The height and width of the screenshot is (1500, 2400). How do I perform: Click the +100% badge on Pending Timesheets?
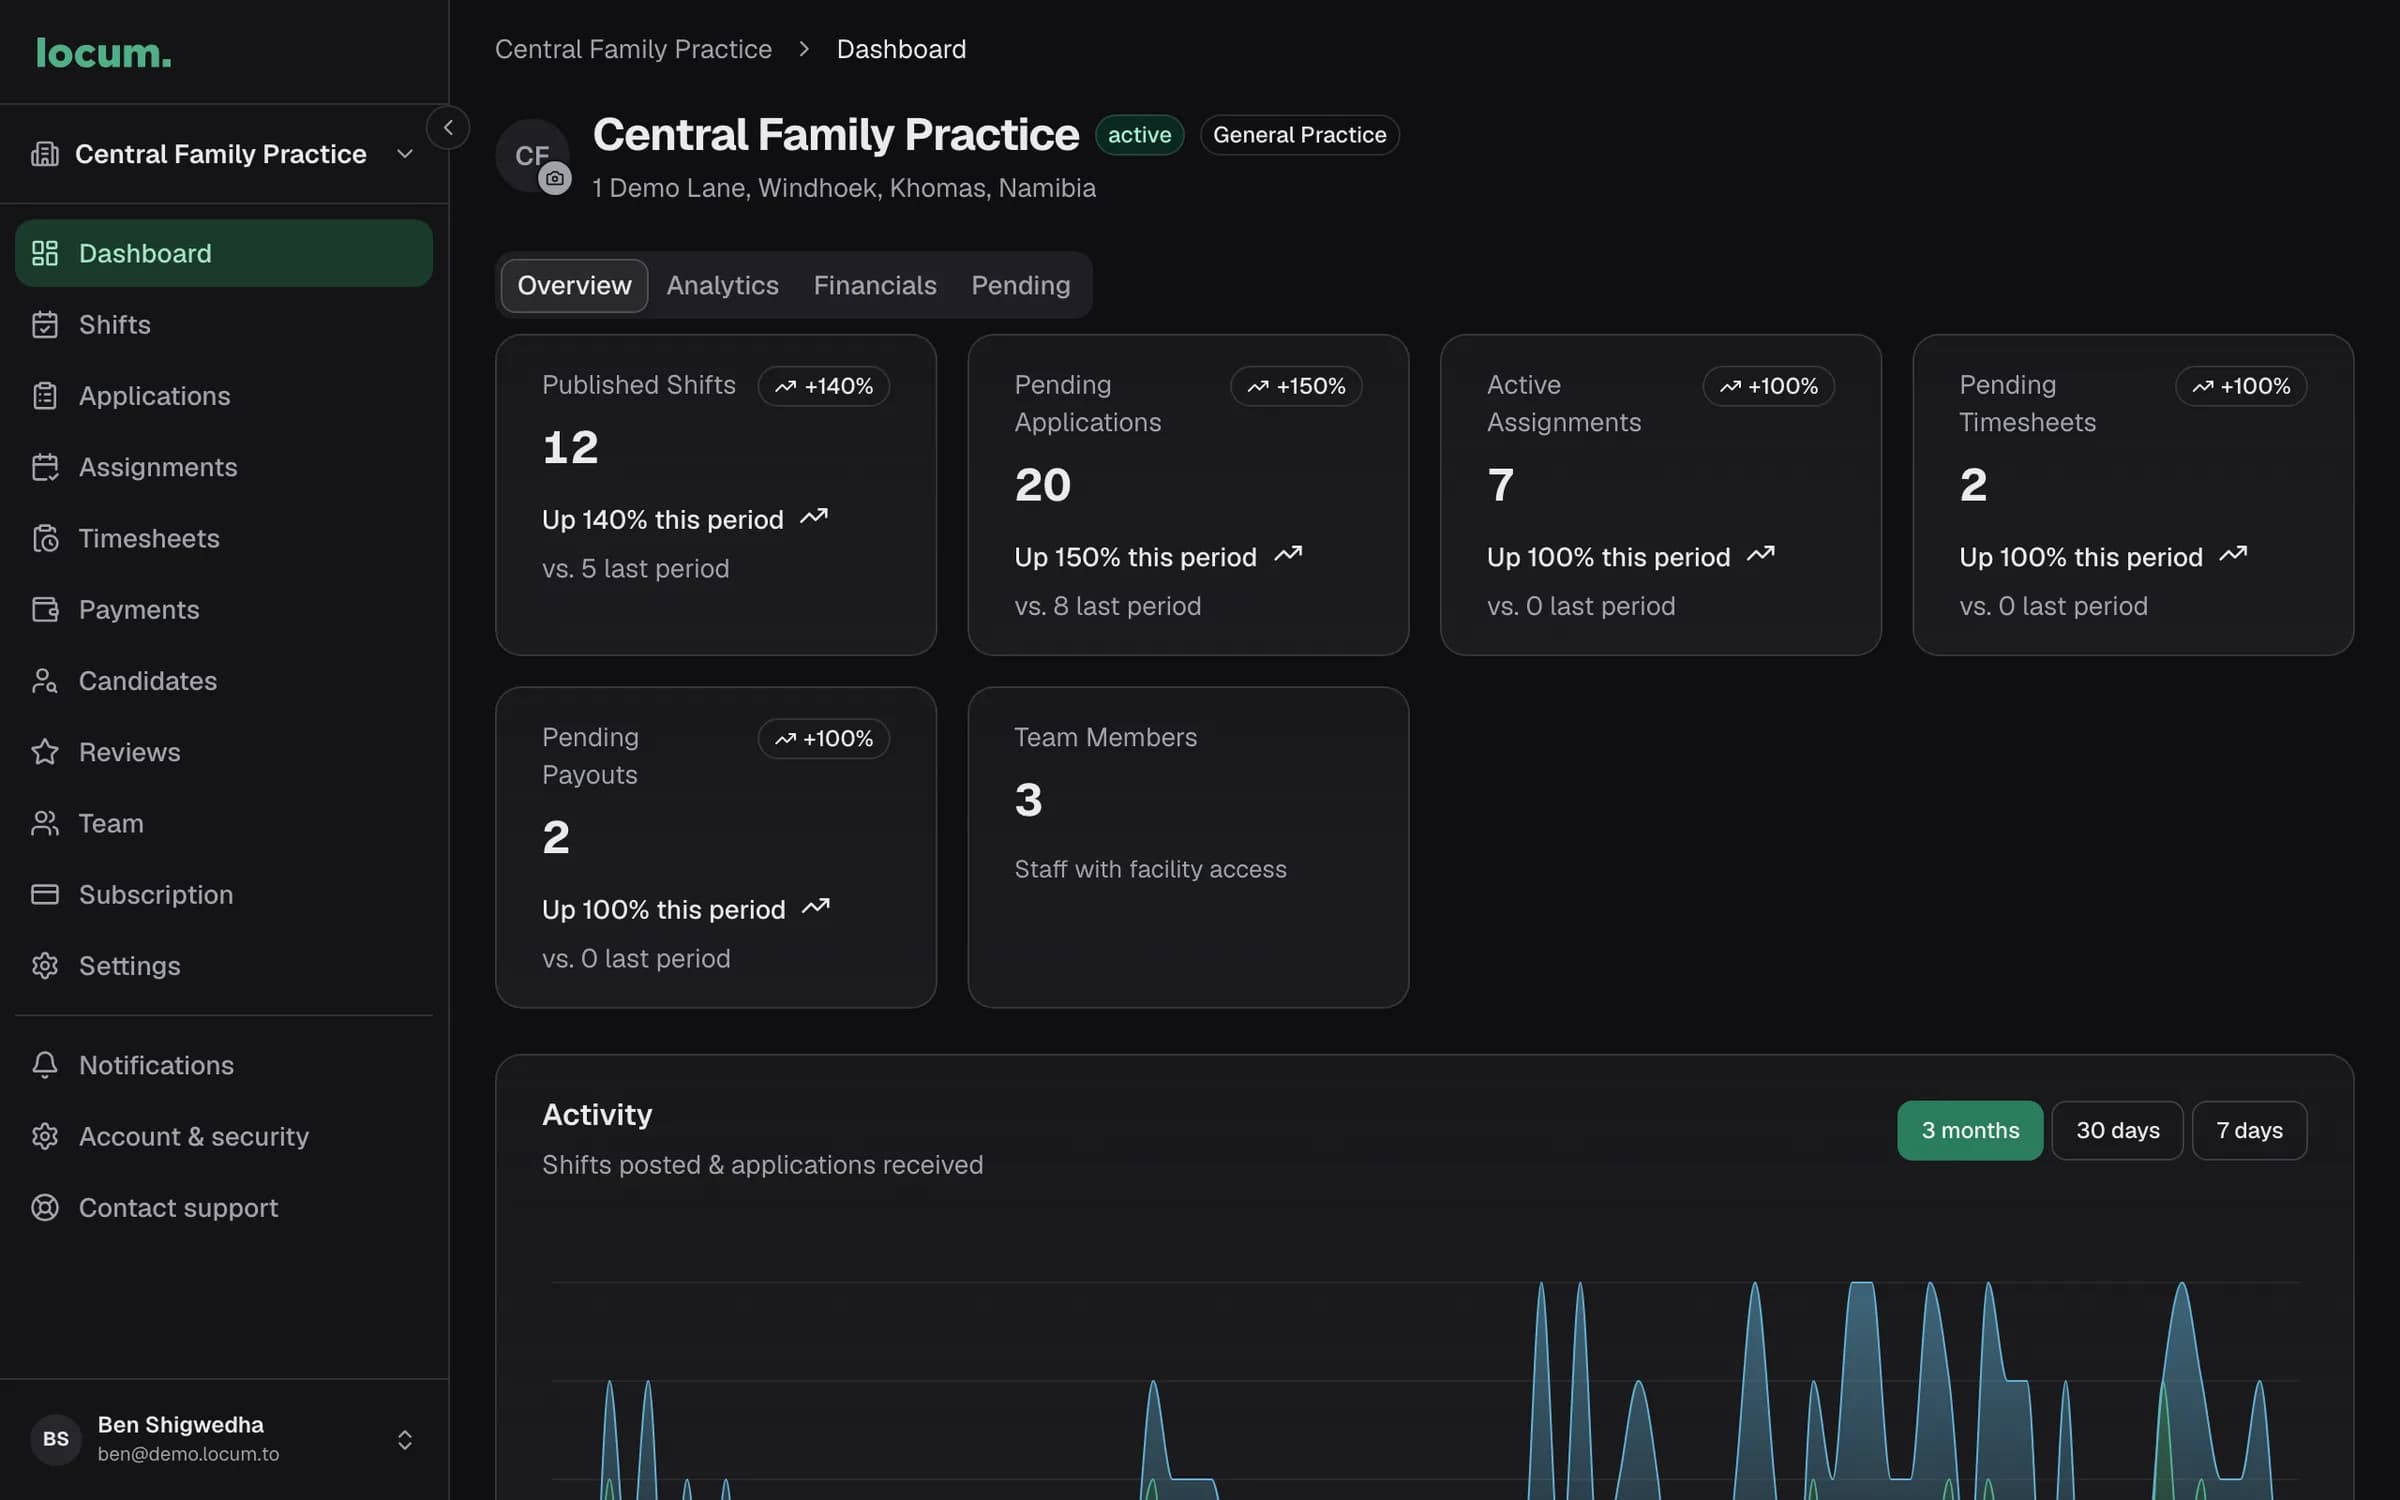click(2241, 386)
